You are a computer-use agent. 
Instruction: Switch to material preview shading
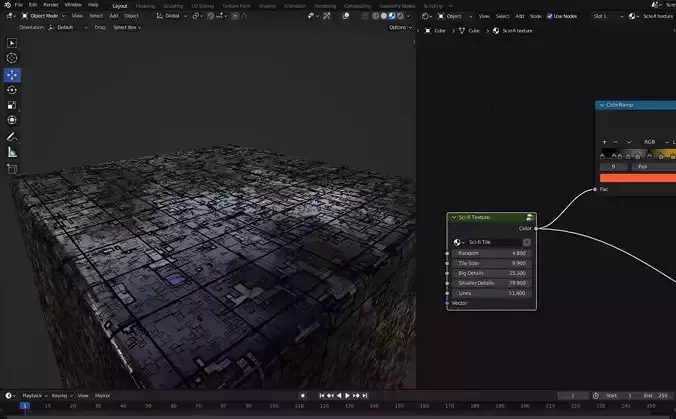[392, 16]
